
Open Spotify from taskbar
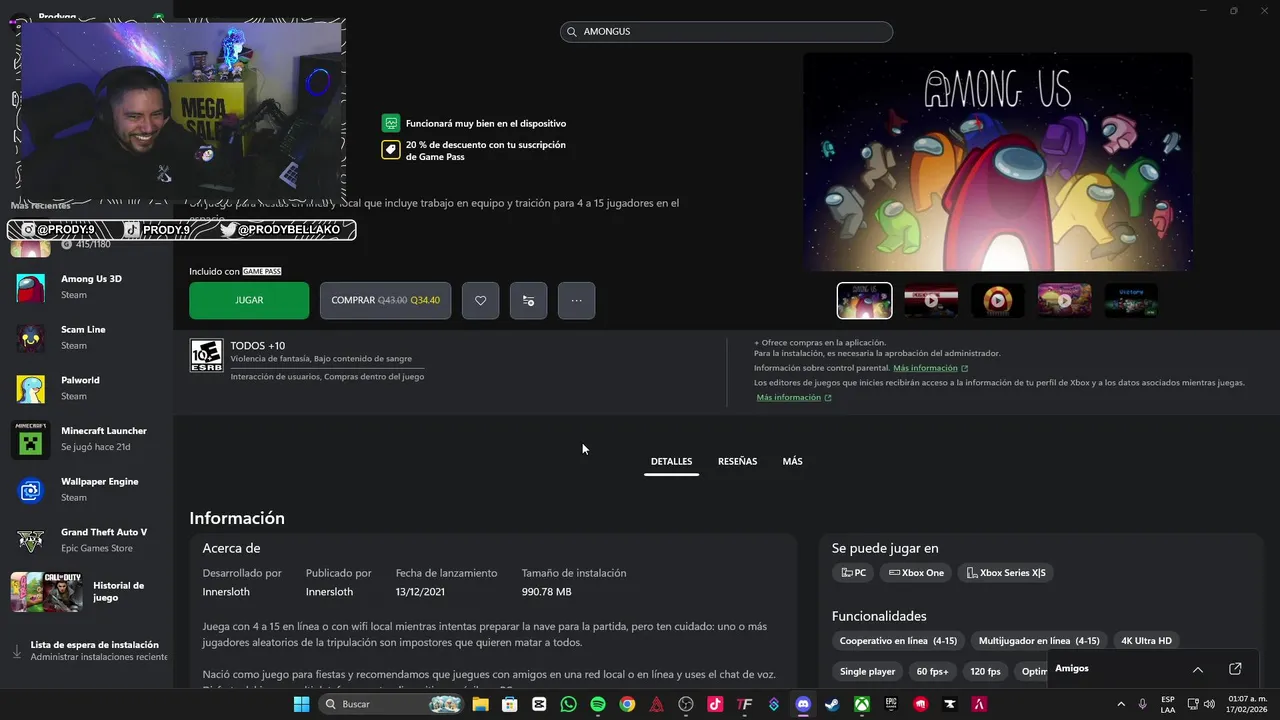click(598, 704)
